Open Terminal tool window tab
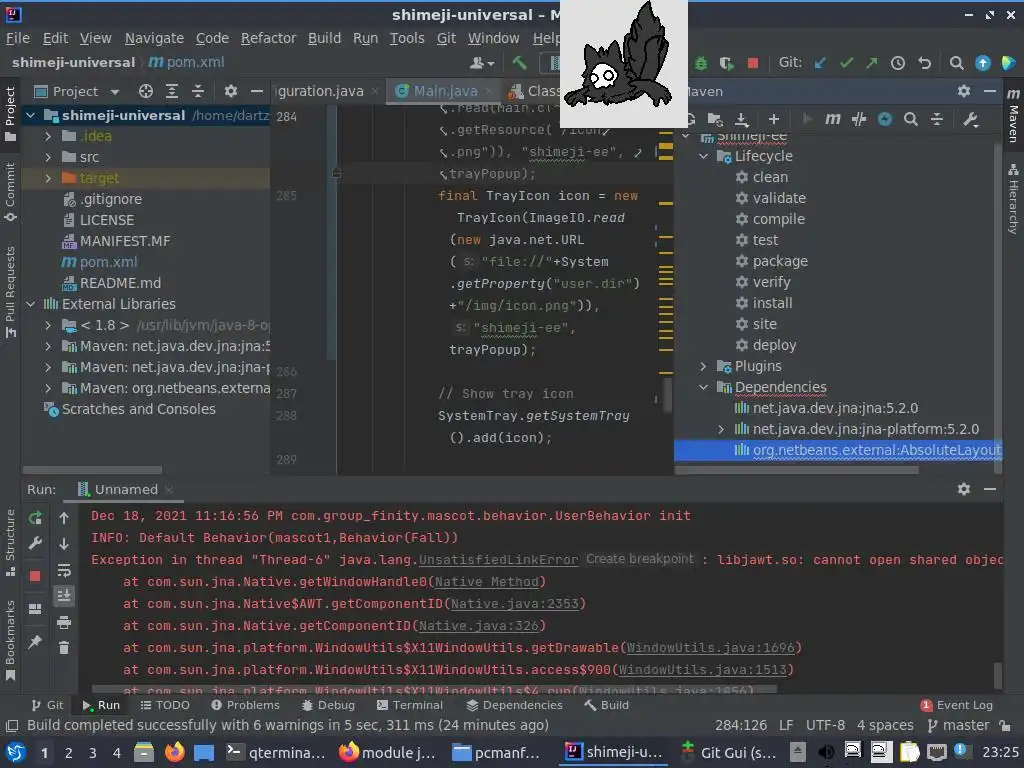The height and width of the screenshot is (768, 1024). point(409,705)
